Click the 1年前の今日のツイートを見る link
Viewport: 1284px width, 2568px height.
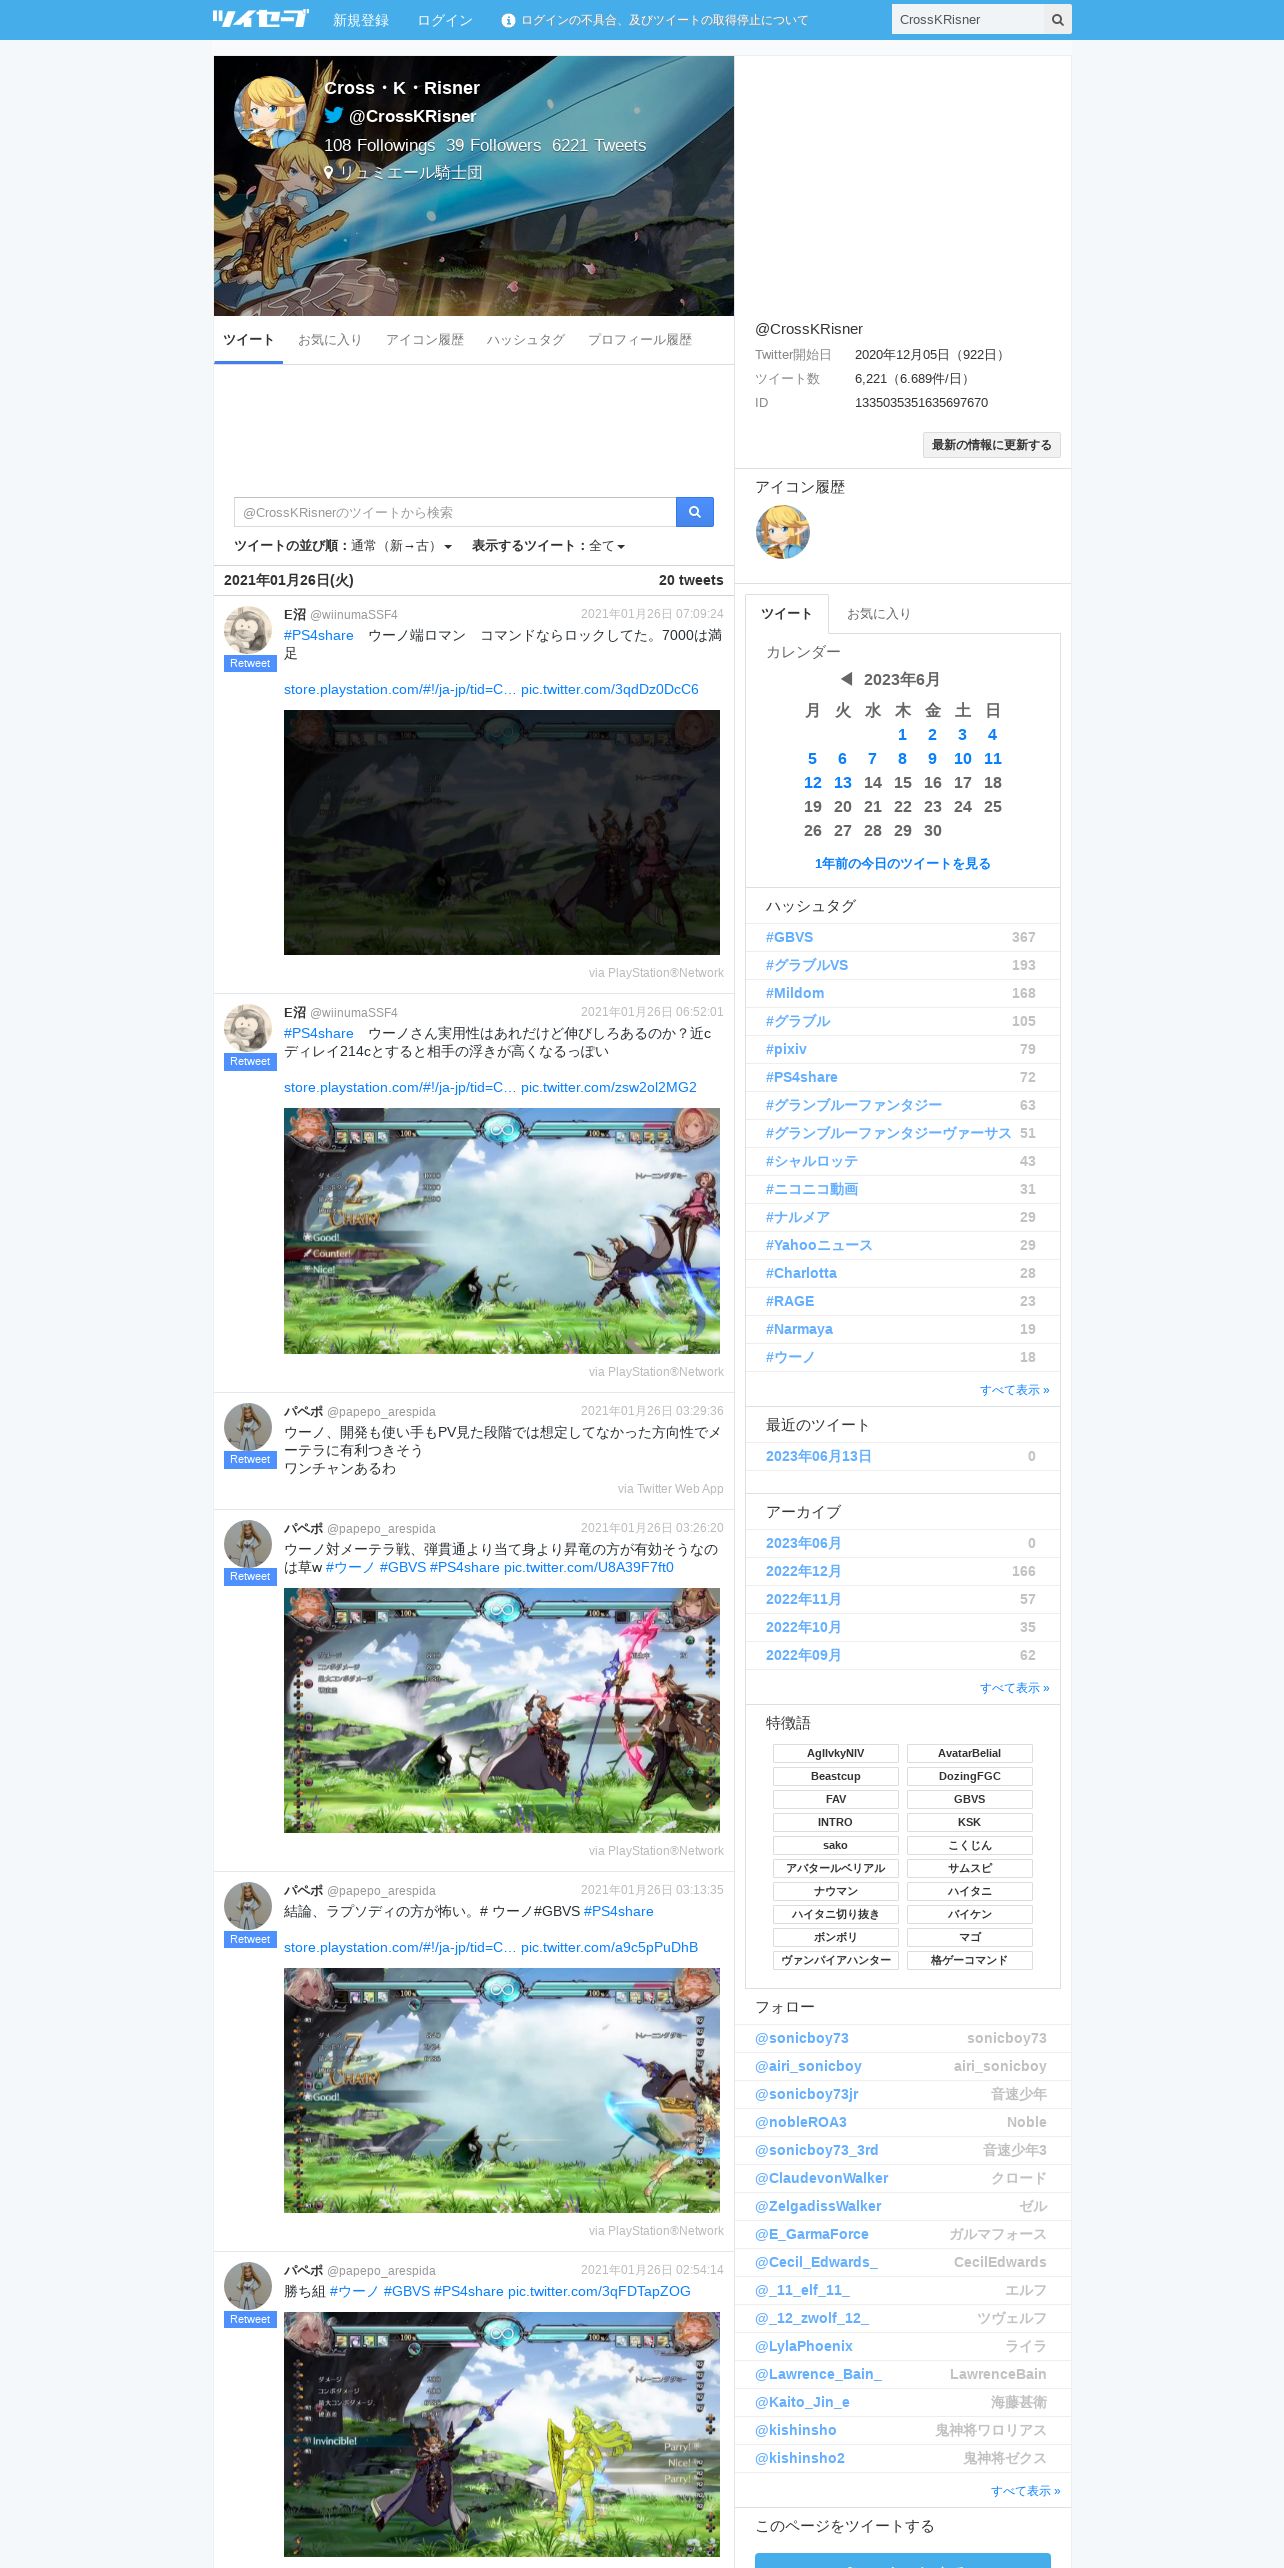(x=902, y=864)
